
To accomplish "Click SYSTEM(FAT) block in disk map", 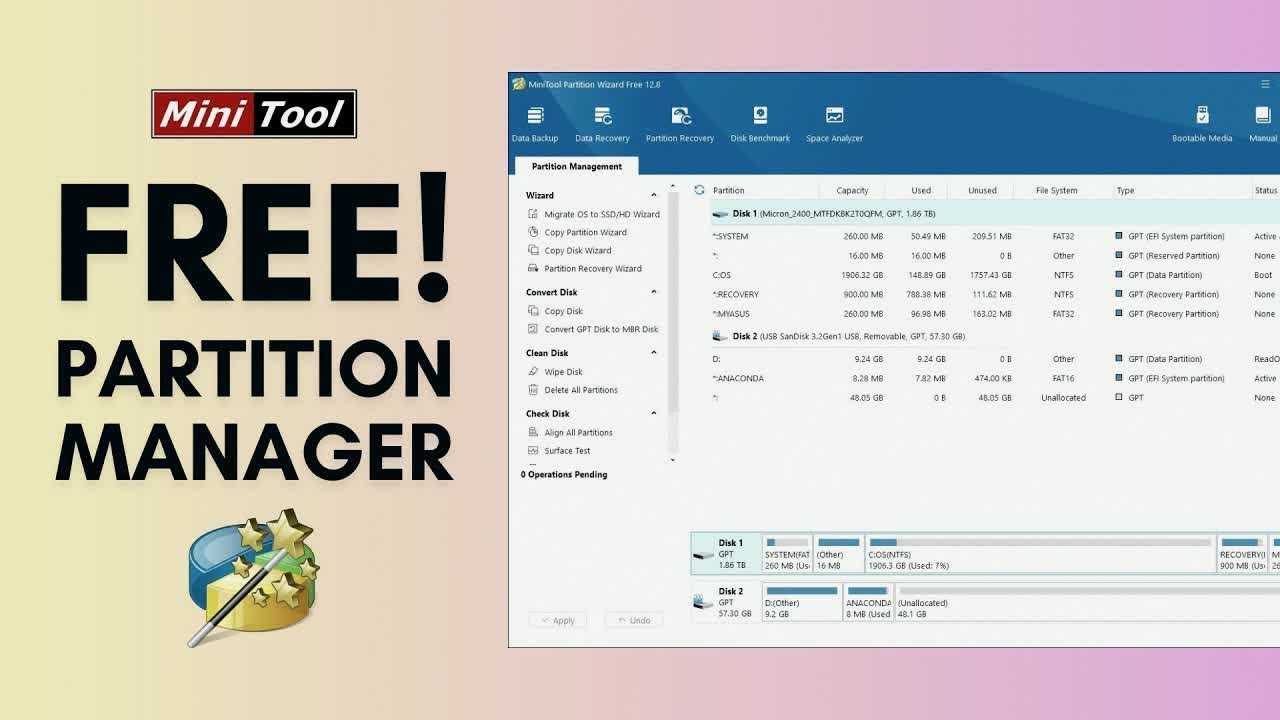I will coord(787,554).
